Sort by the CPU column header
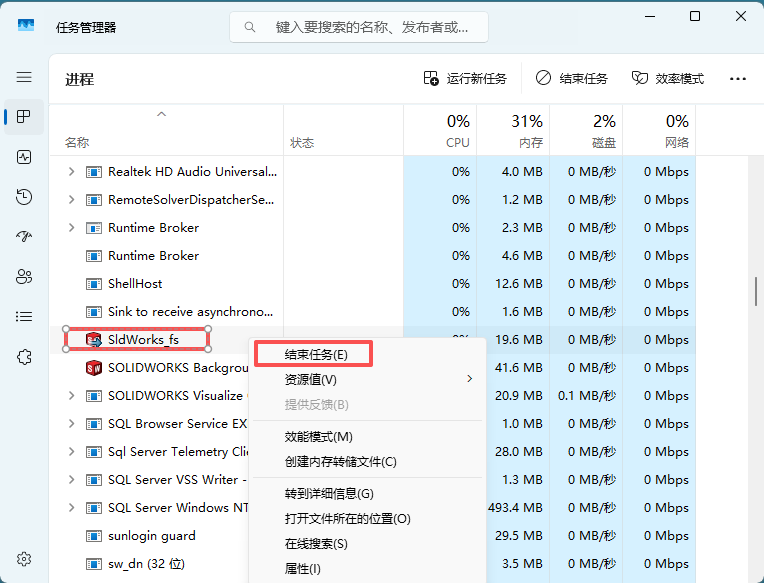Image resolution: width=764 pixels, height=583 pixels. (x=440, y=130)
